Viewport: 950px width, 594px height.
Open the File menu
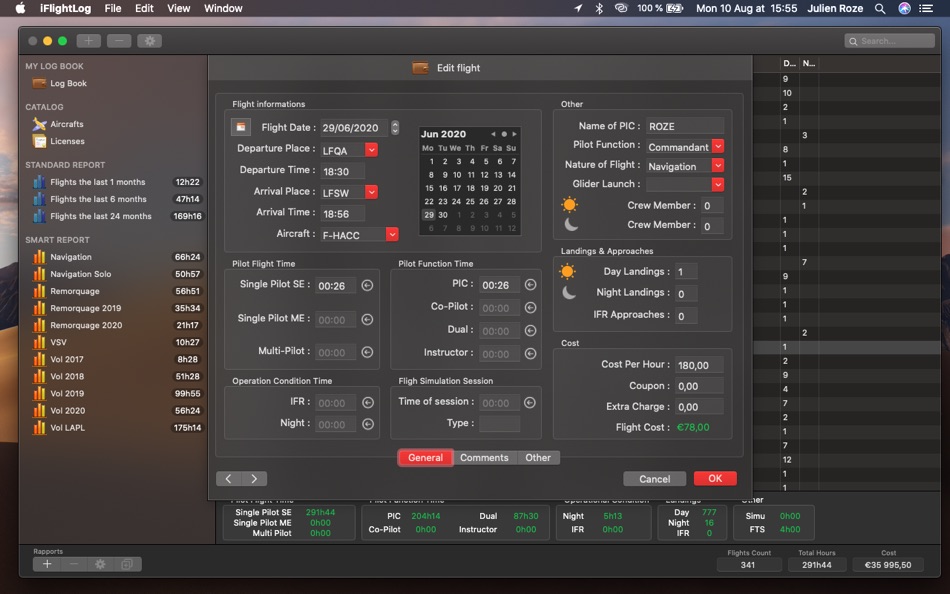click(x=113, y=8)
